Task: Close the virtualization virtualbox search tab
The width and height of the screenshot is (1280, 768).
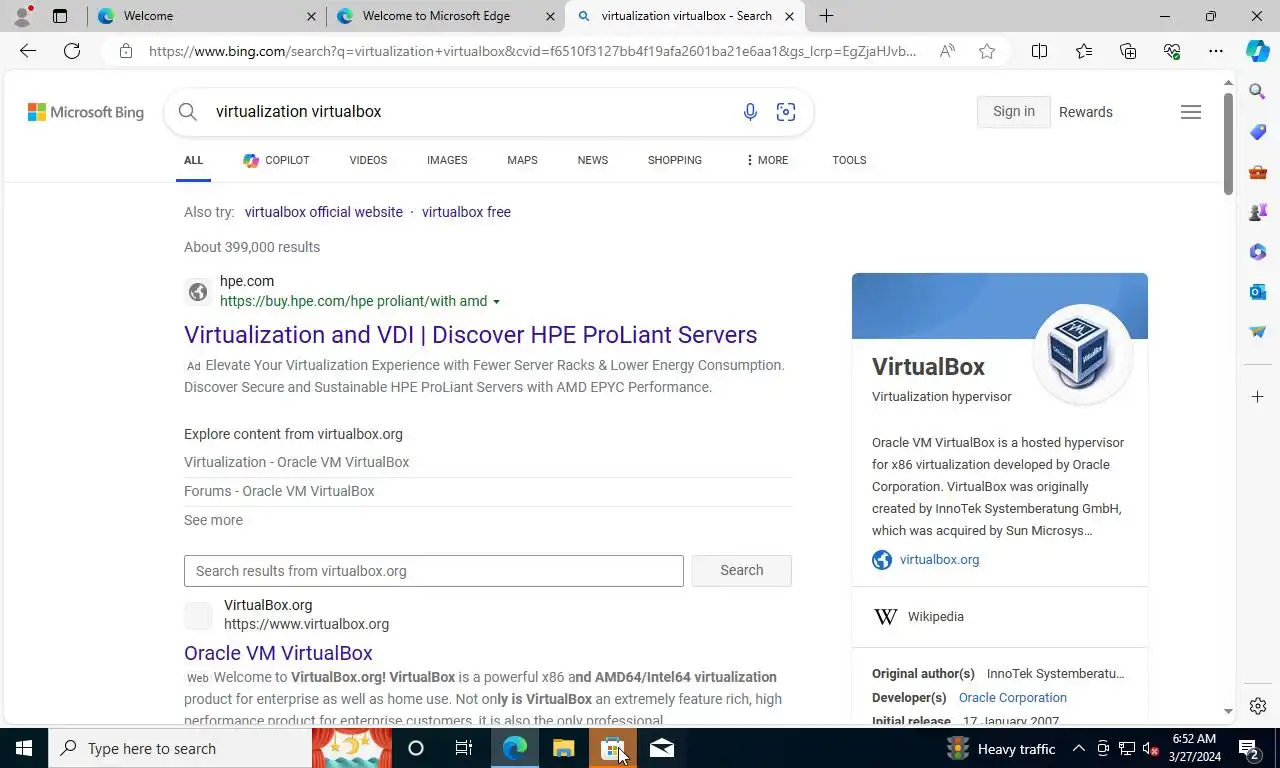Action: 789,16
